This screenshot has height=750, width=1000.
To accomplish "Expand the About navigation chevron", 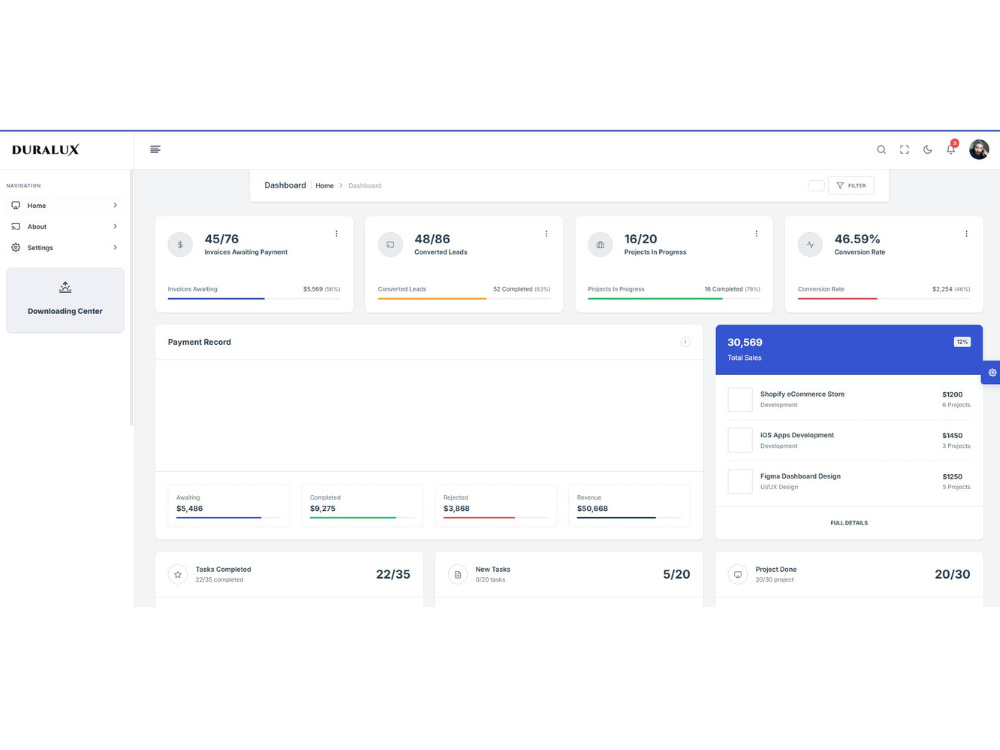I will coord(115,226).
